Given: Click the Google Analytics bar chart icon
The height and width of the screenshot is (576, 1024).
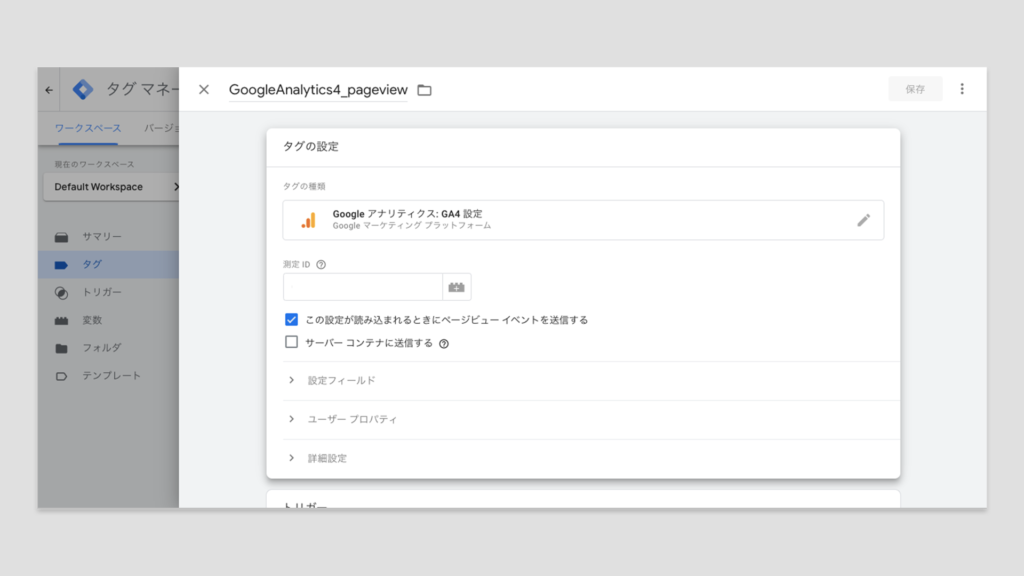Looking at the screenshot, I should (309, 220).
